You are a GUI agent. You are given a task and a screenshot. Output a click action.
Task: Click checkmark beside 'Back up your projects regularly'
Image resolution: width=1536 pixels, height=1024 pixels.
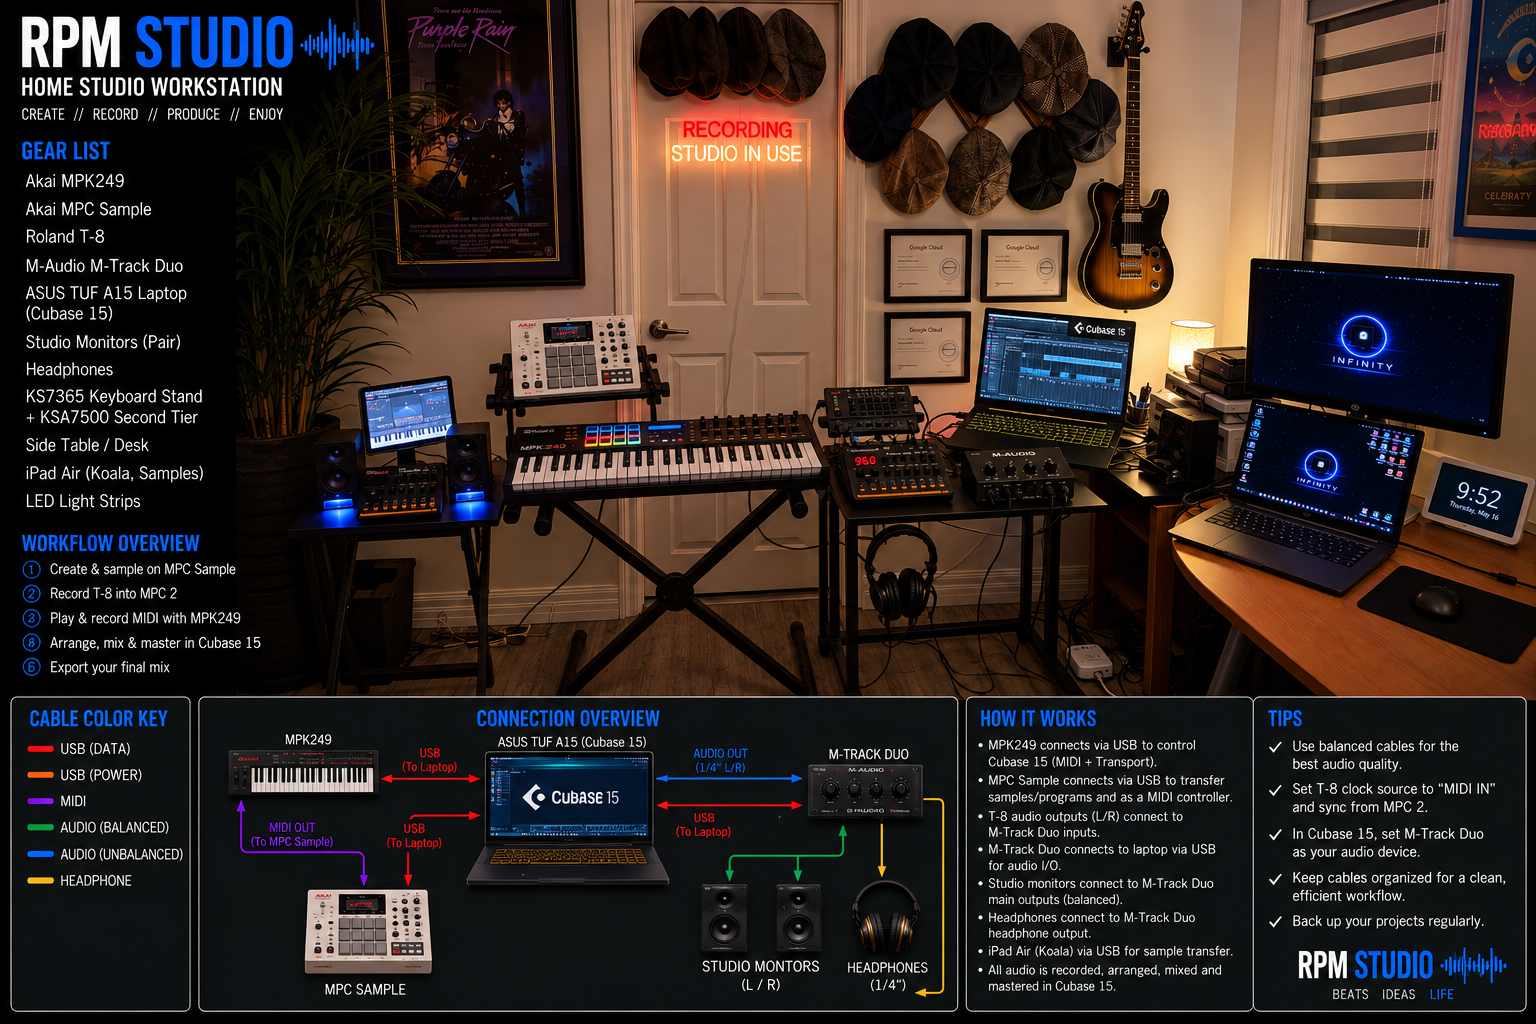pos(1275,922)
